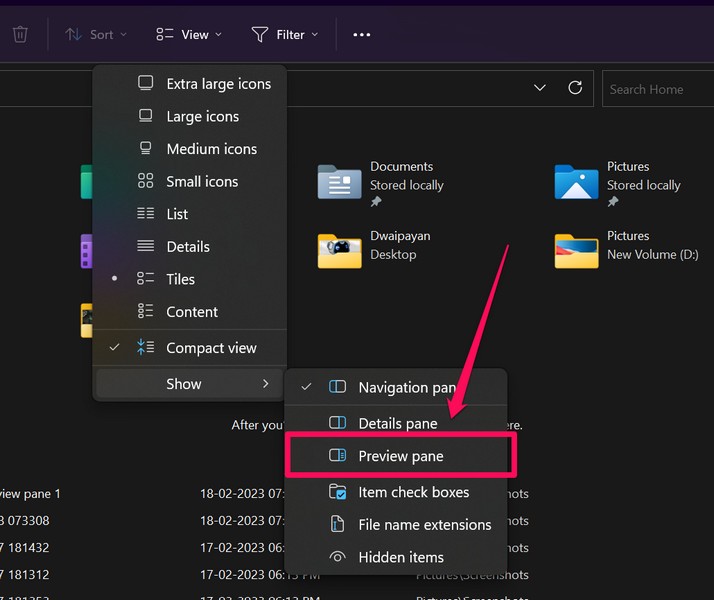Expand address bar history chevron
714x600 pixels.
click(x=540, y=88)
